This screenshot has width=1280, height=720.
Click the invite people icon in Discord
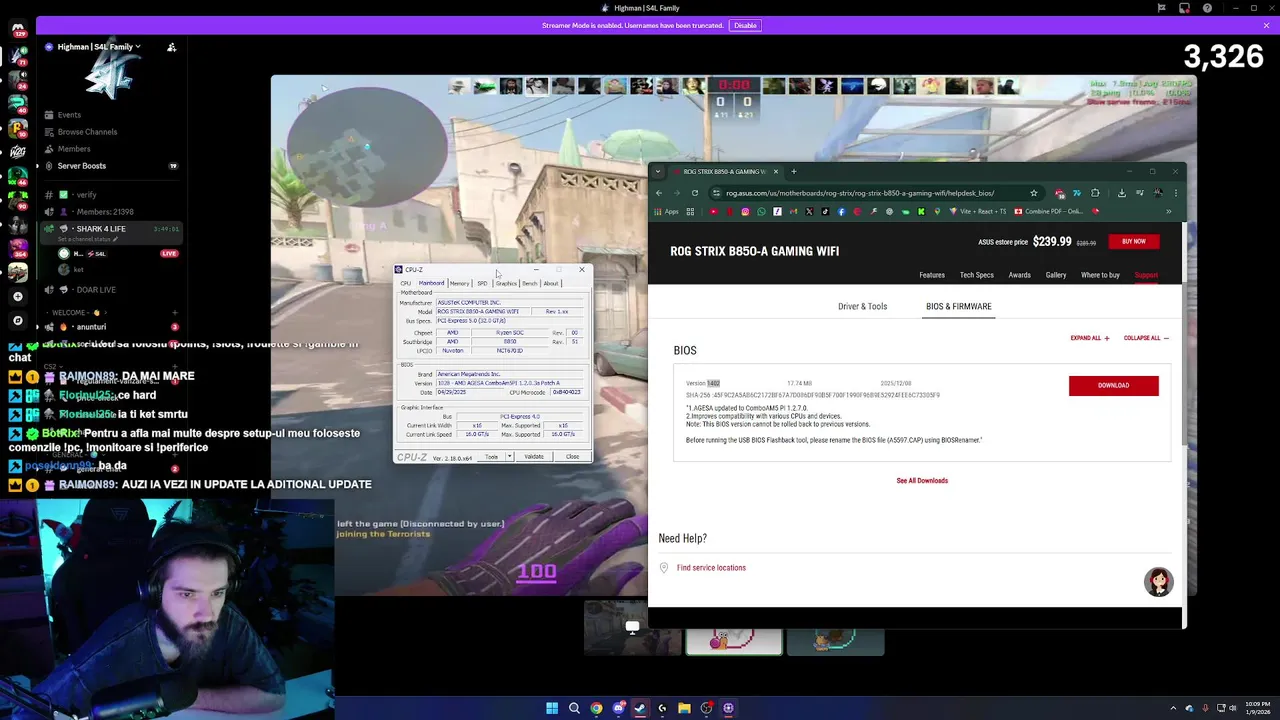(171, 47)
